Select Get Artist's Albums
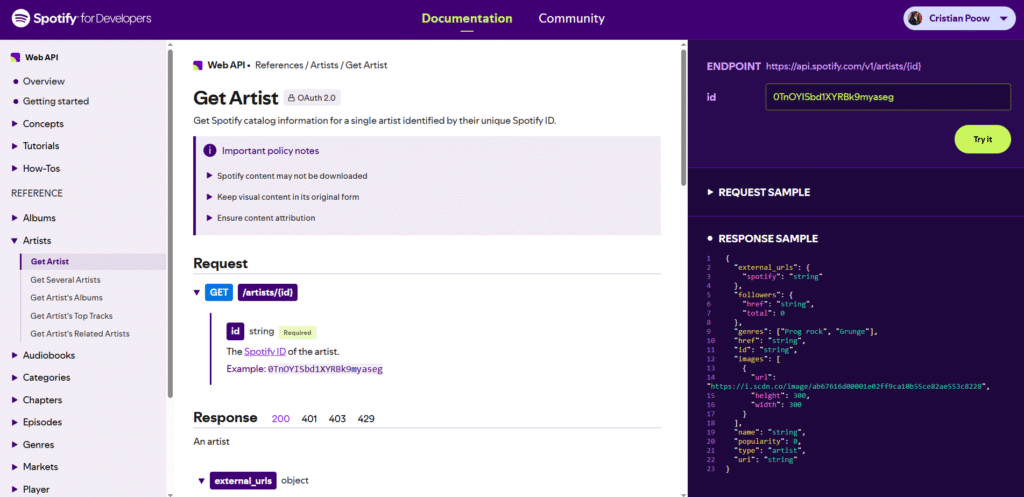Viewport: 1024px width, 497px height. click(x=67, y=298)
